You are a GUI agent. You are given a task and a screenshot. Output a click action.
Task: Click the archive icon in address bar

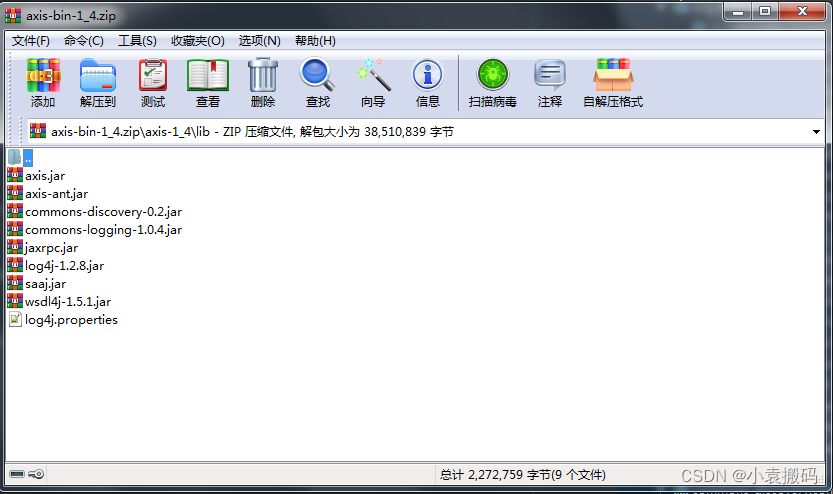pyautogui.click(x=38, y=131)
